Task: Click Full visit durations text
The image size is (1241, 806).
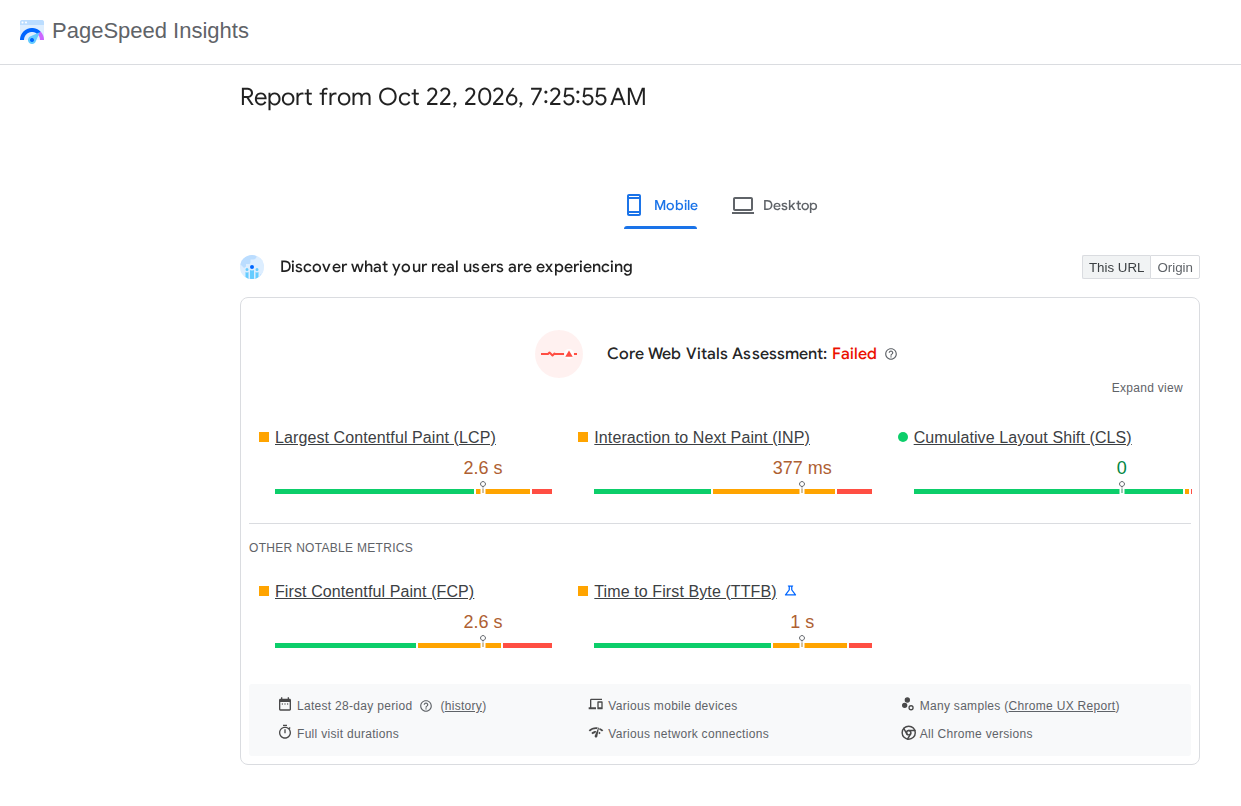Action: click(x=348, y=734)
